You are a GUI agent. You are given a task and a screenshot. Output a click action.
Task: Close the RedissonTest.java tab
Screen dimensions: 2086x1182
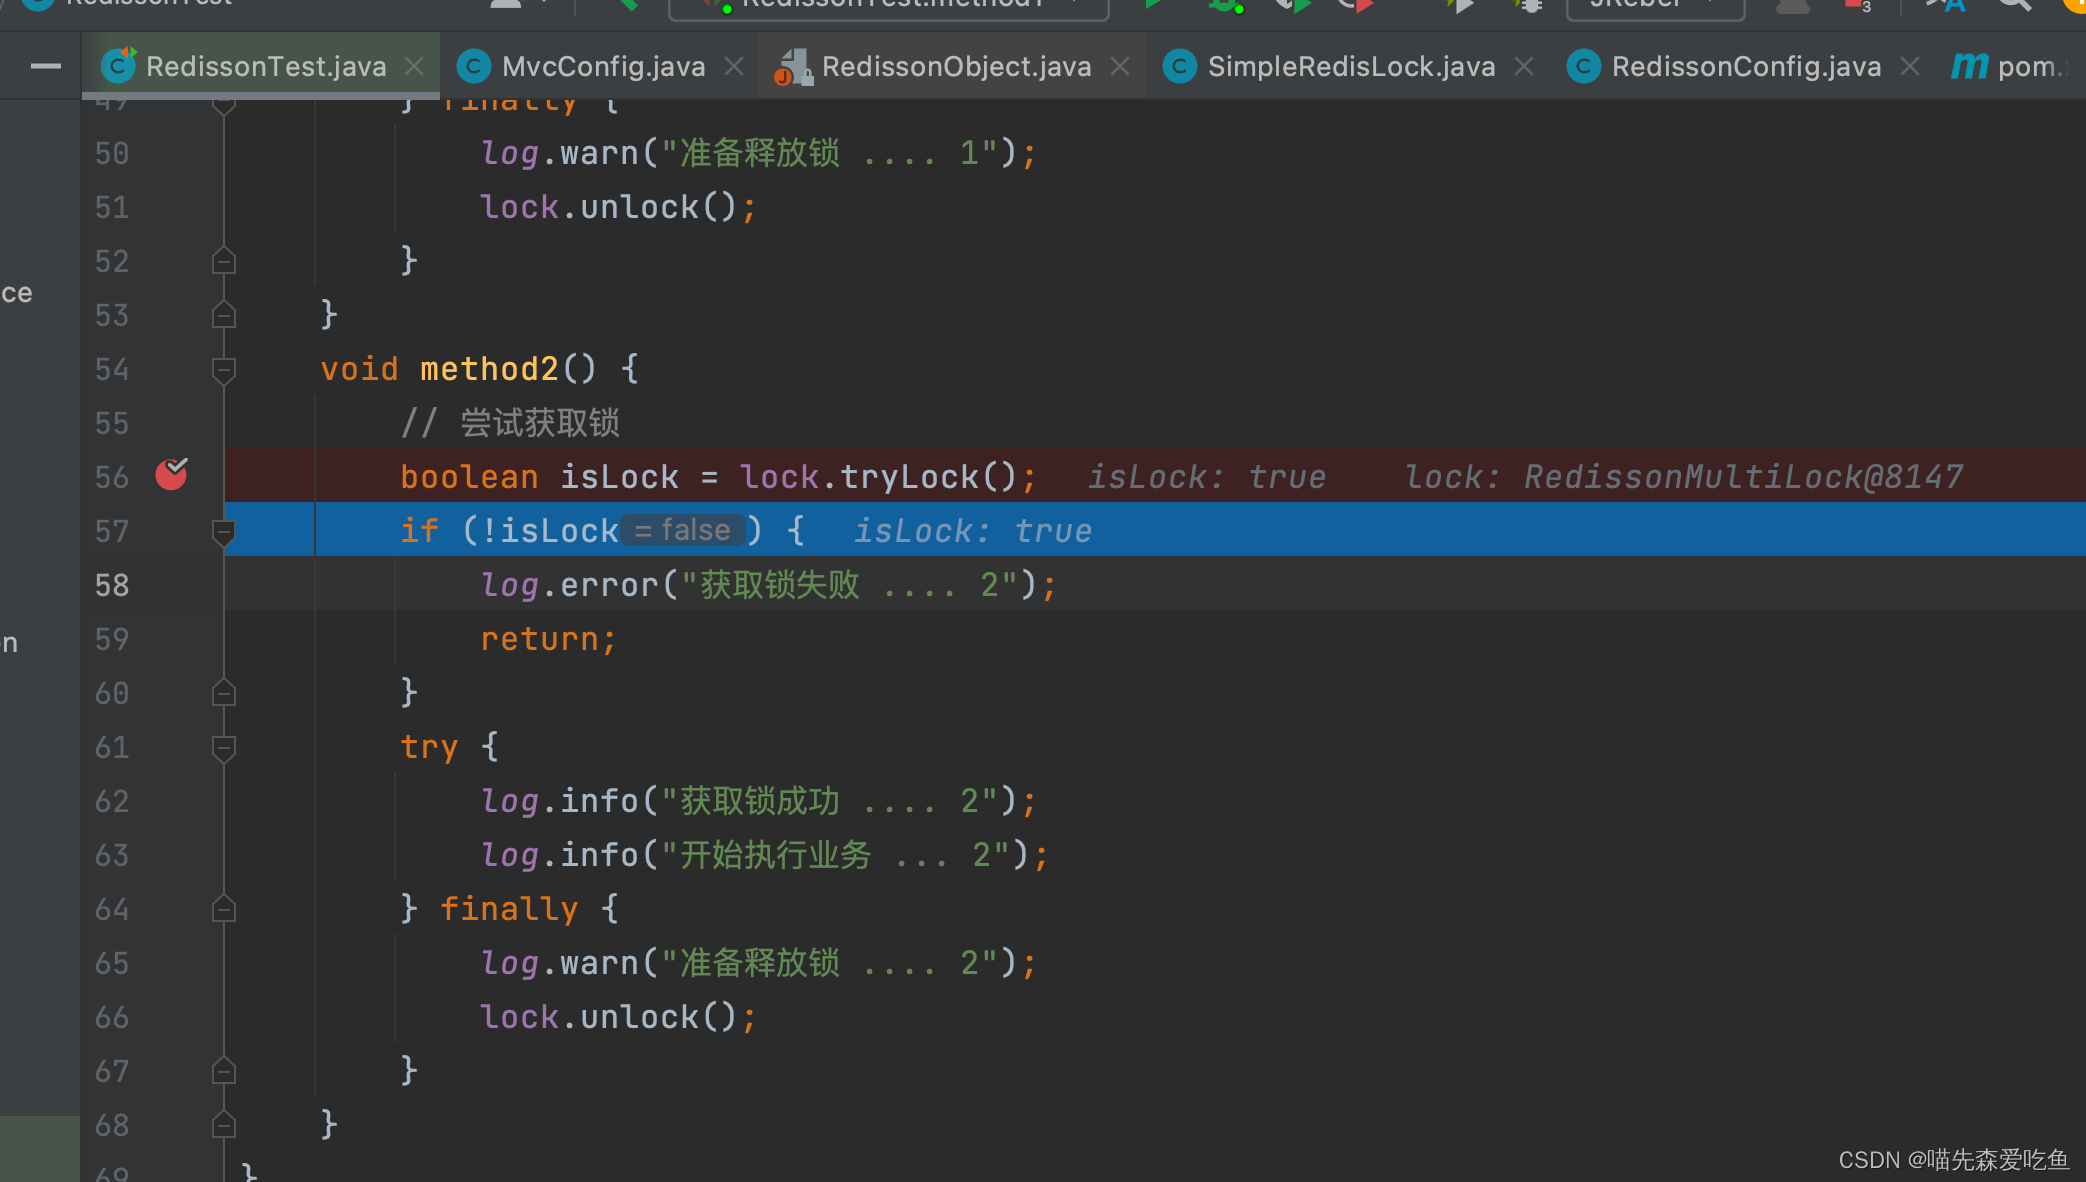pyautogui.click(x=414, y=66)
